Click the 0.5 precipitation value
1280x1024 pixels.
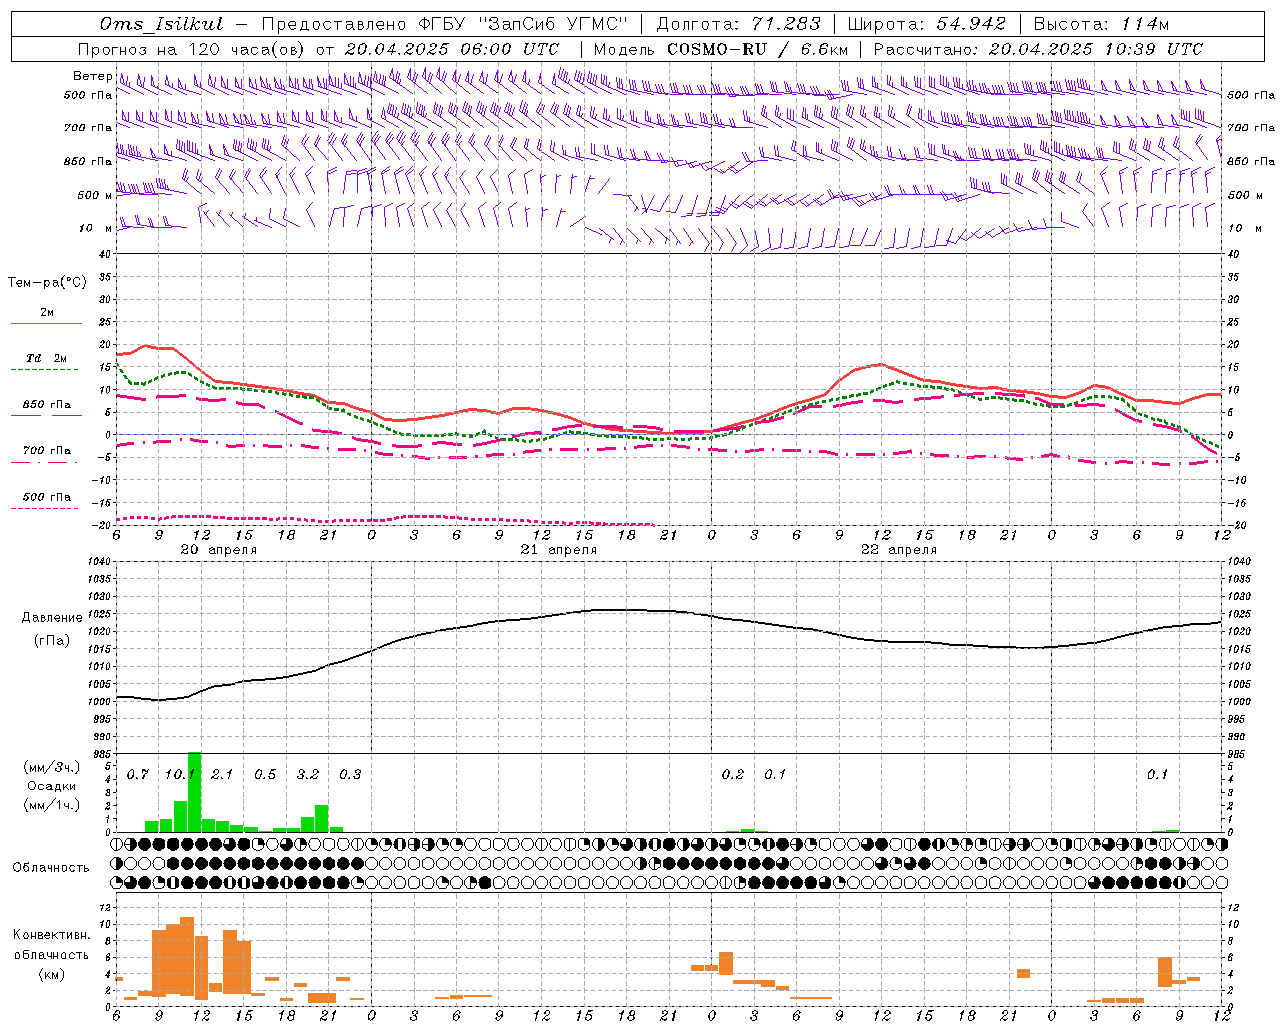pyautogui.click(x=265, y=774)
